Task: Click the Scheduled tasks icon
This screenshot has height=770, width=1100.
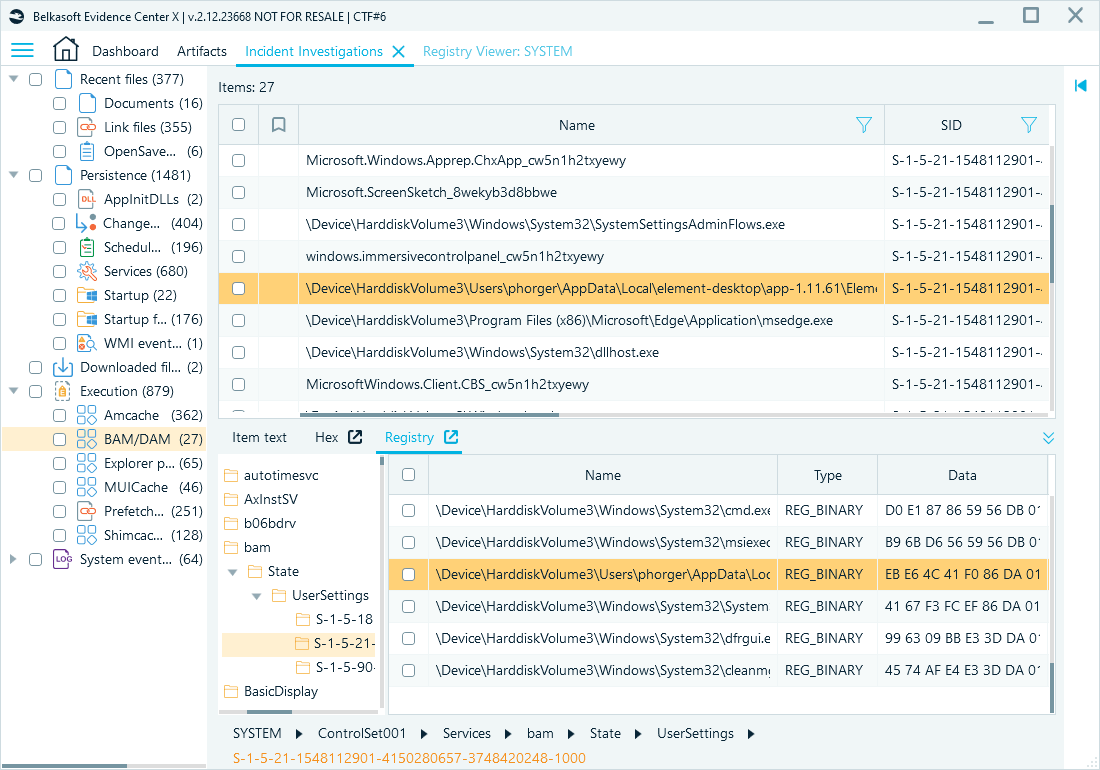Action: (x=86, y=248)
